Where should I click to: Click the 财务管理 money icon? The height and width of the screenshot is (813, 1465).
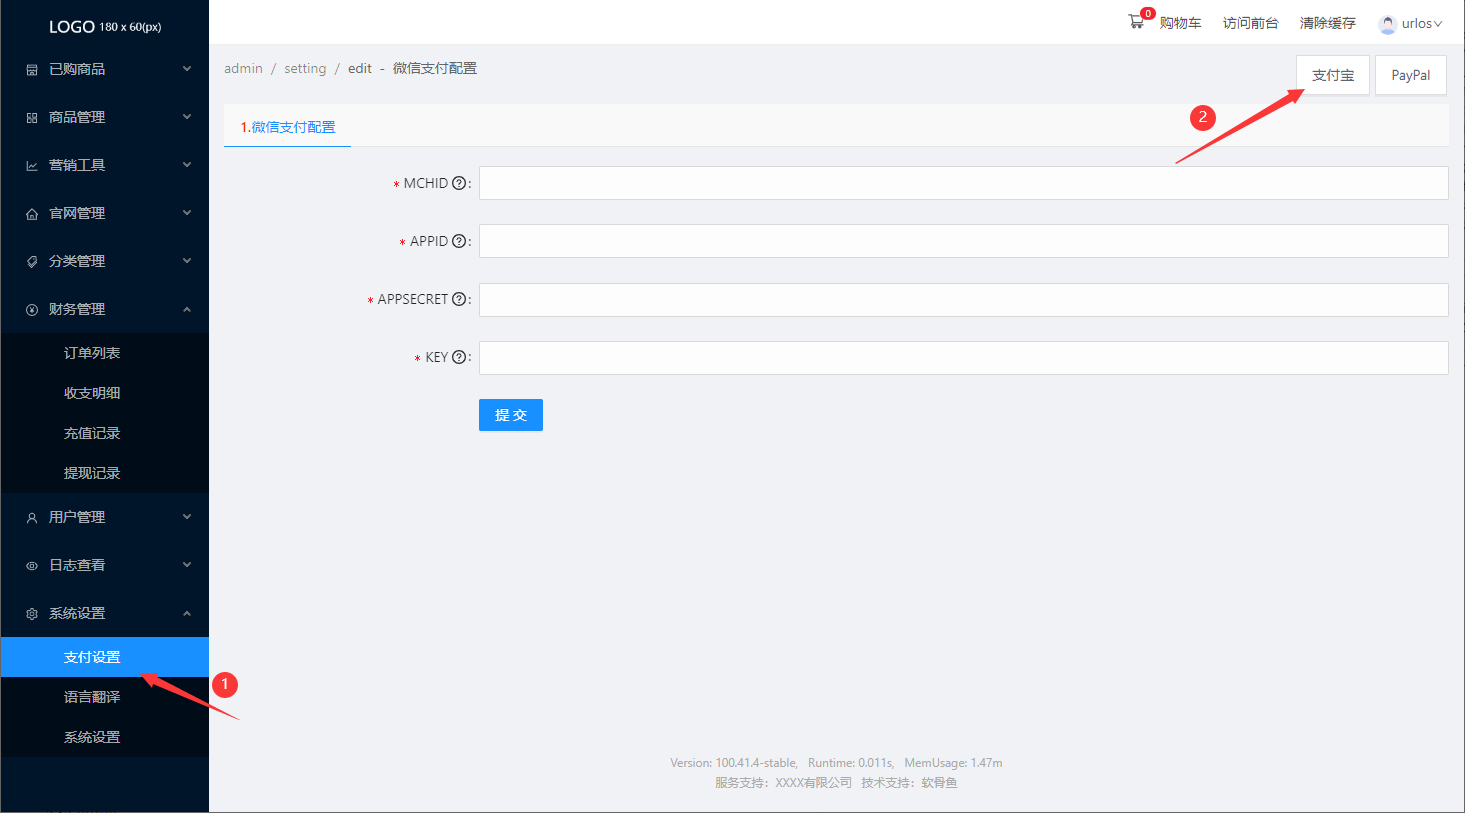point(32,310)
